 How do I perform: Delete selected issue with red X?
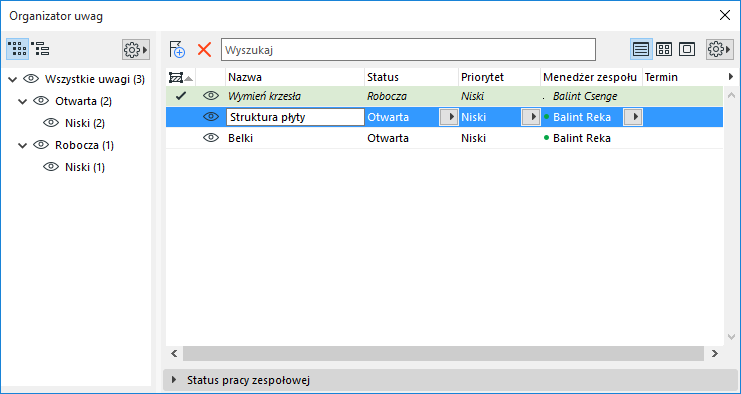204,50
